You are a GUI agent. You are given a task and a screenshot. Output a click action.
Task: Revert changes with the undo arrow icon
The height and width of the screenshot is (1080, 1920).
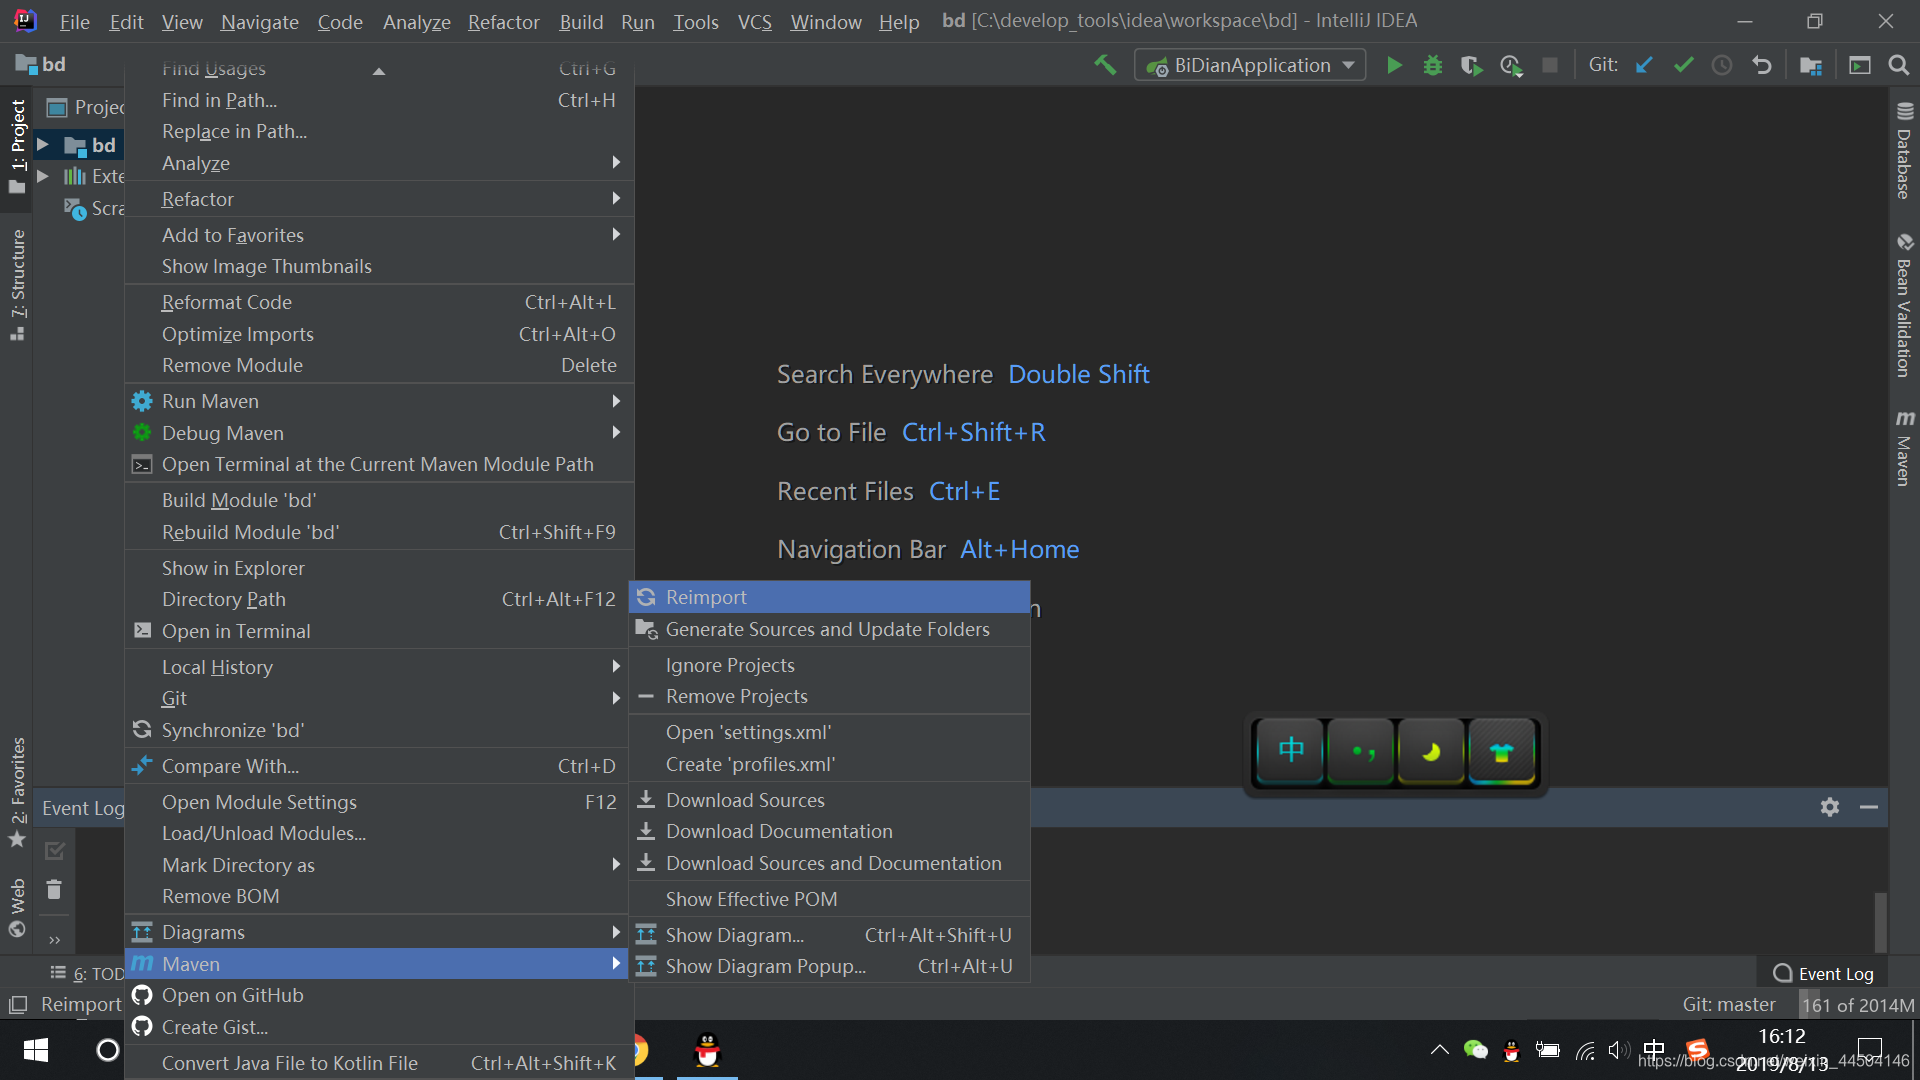[x=1762, y=65]
